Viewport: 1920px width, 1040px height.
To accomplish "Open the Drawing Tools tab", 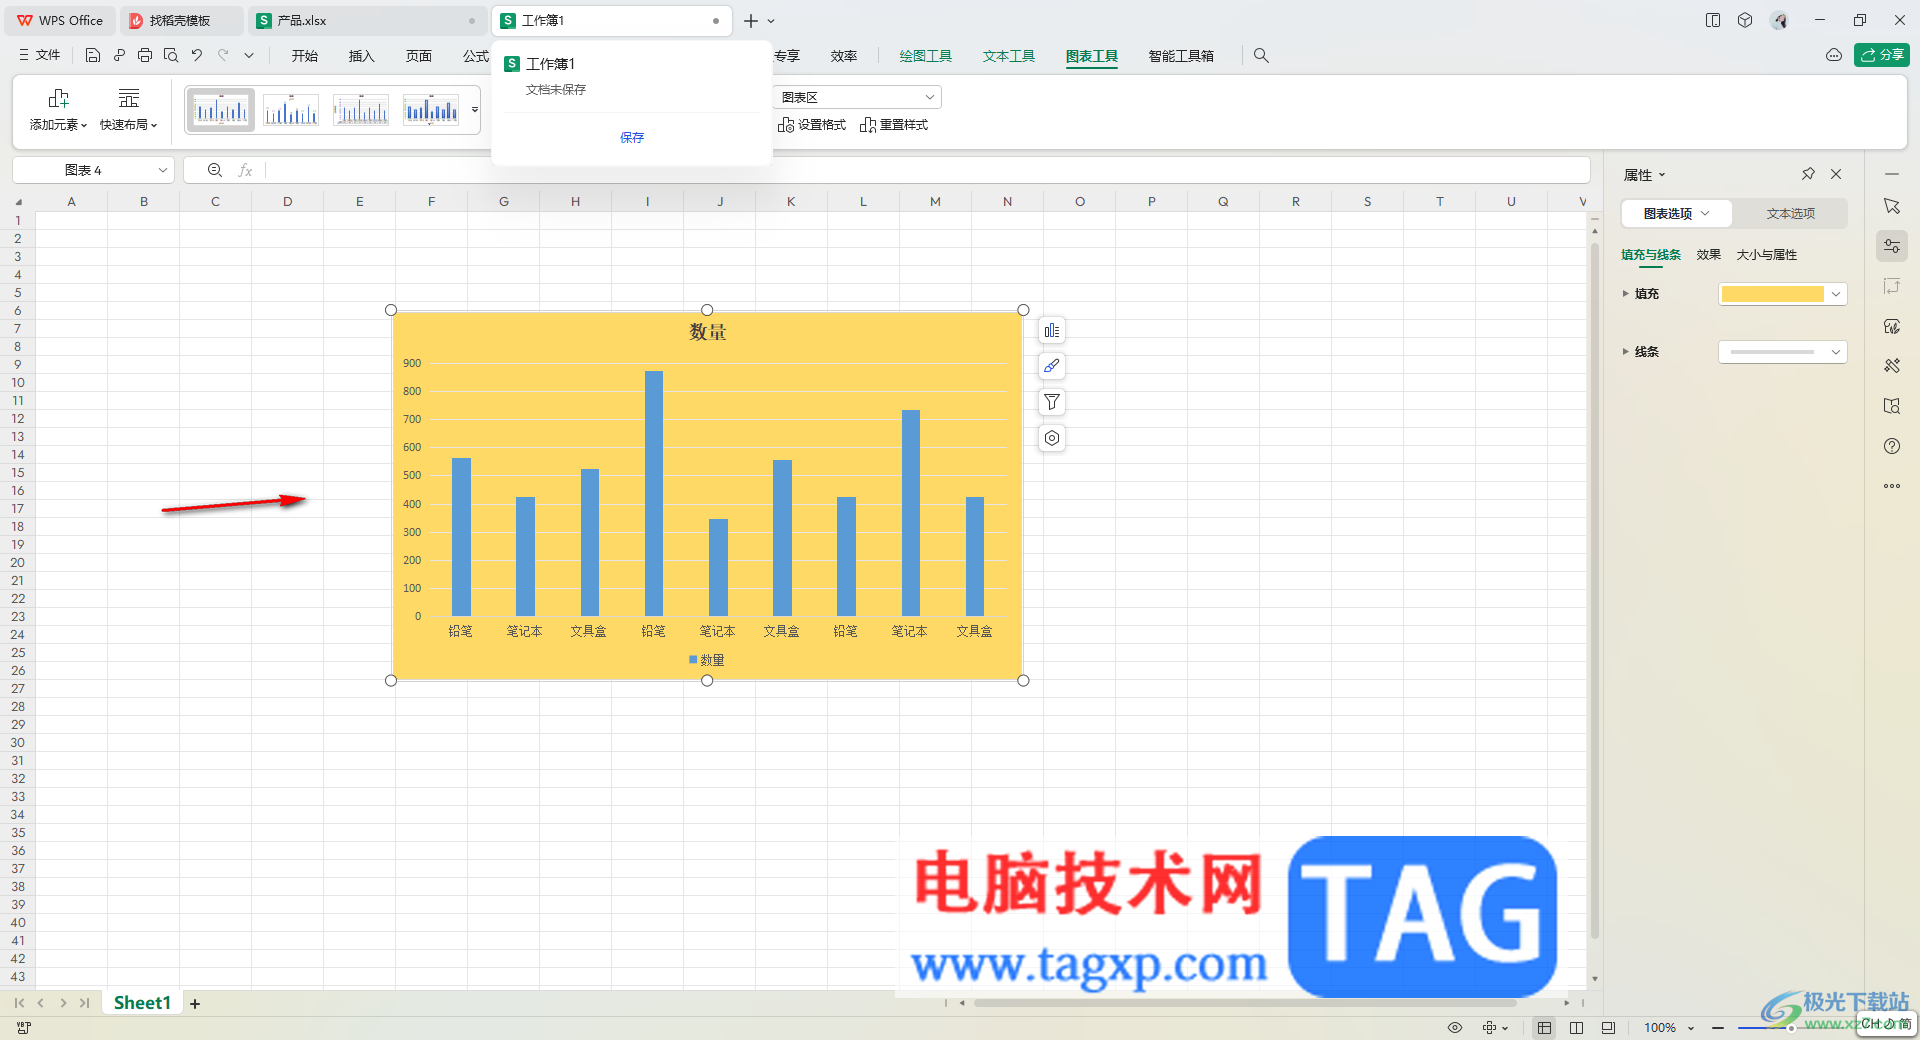I will pyautogui.click(x=925, y=56).
